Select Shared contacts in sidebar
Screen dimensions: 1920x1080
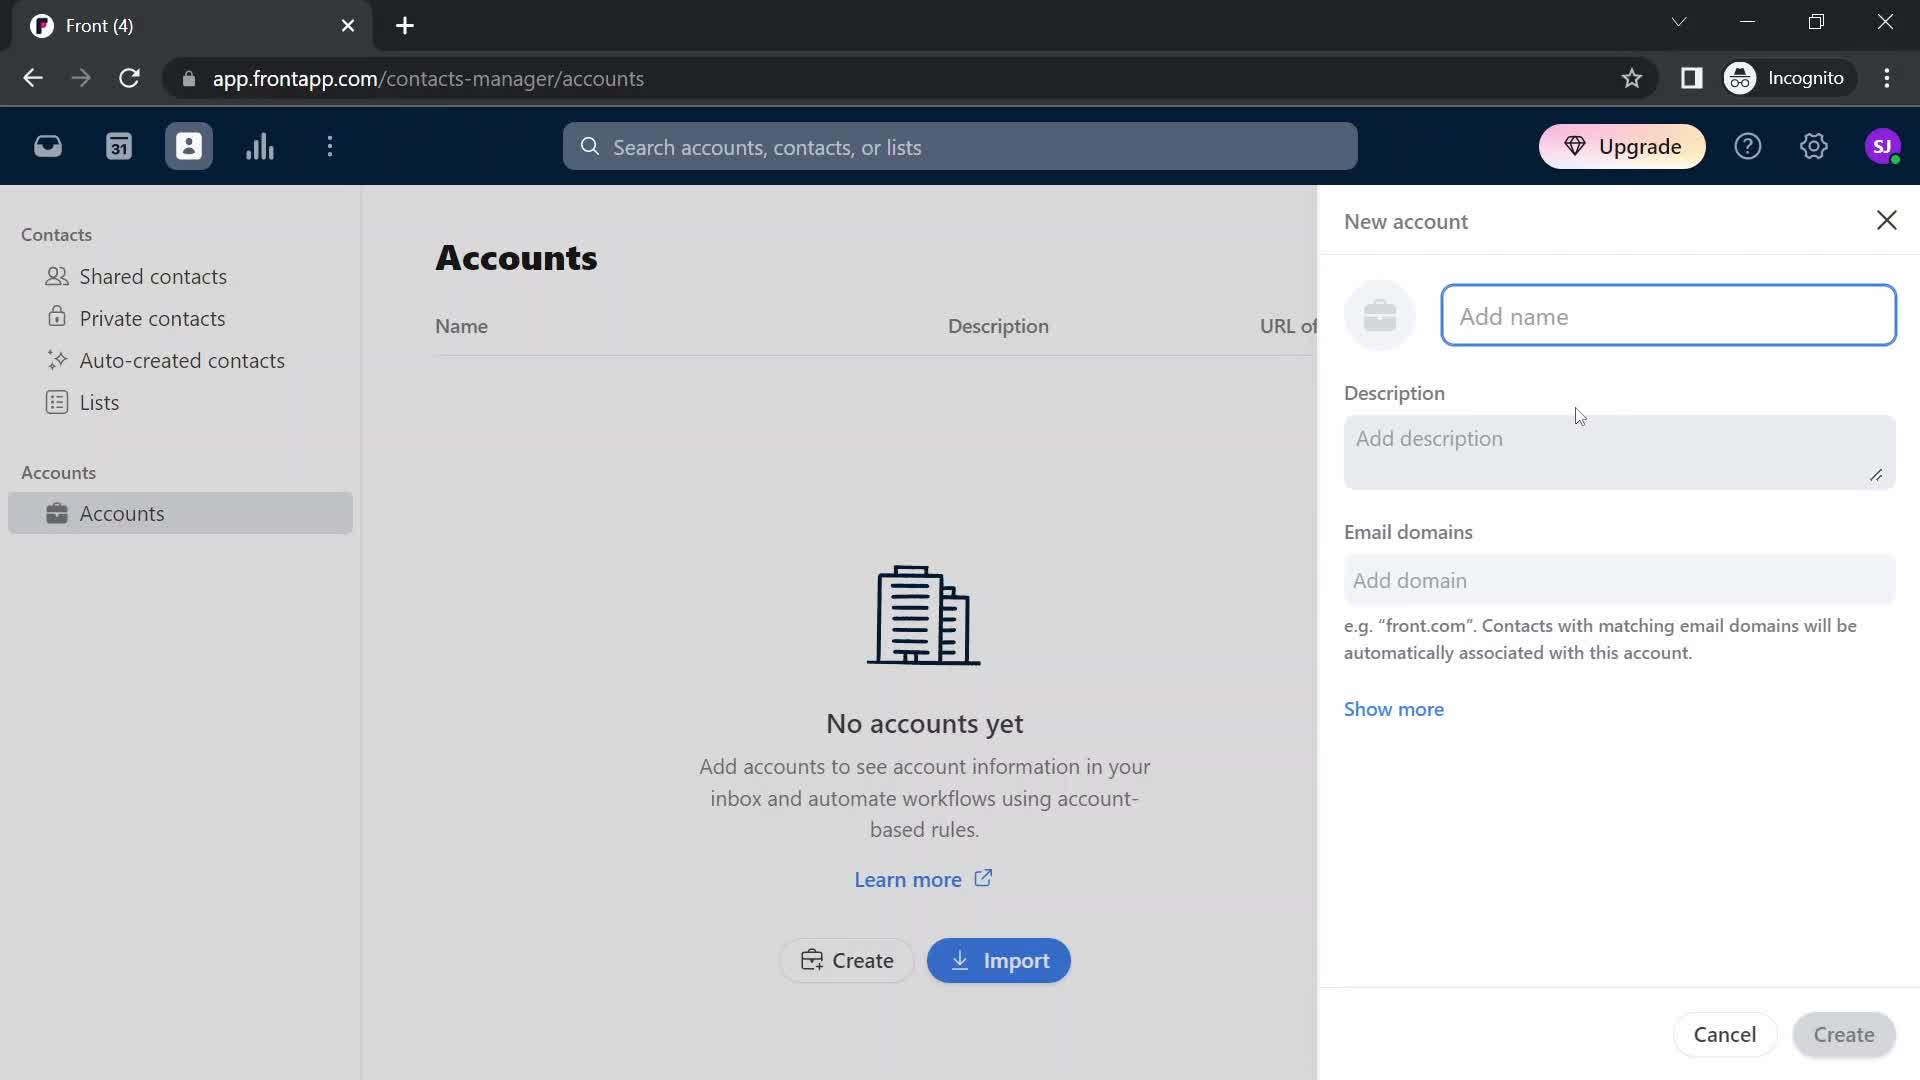click(x=152, y=276)
